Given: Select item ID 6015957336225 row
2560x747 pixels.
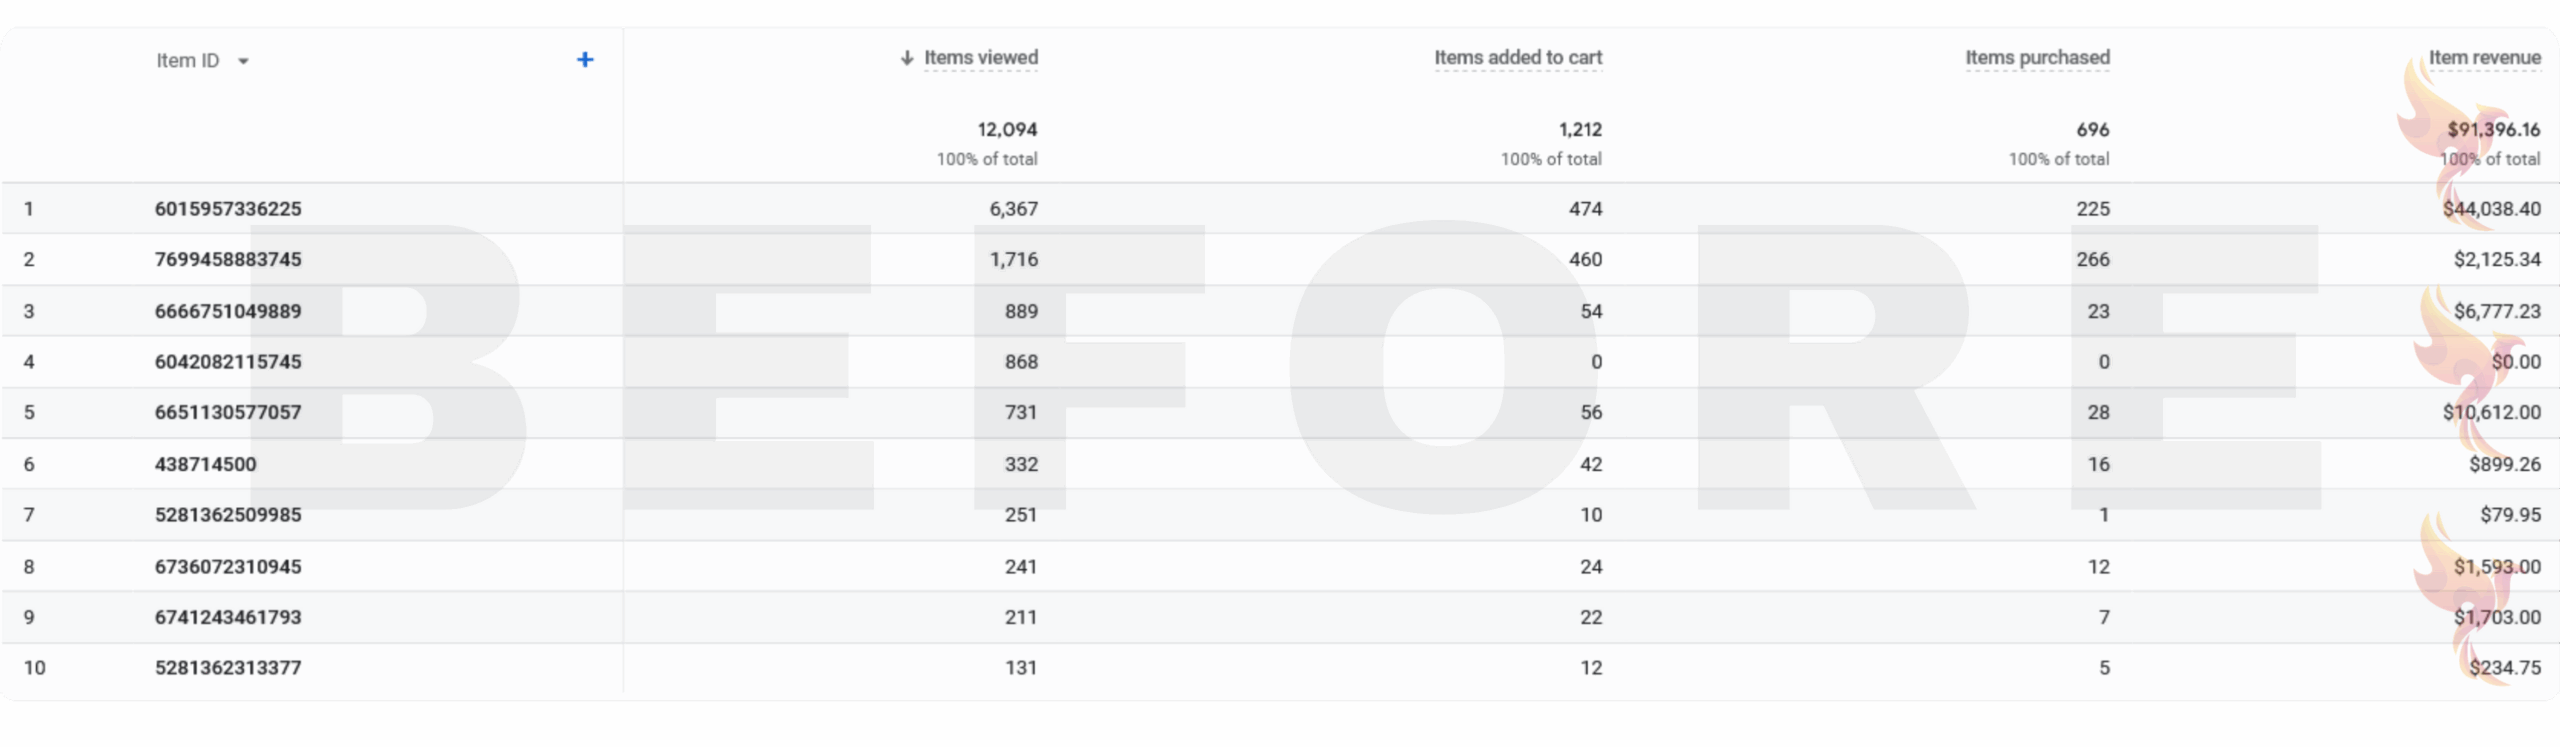Looking at the screenshot, I should tap(228, 209).
